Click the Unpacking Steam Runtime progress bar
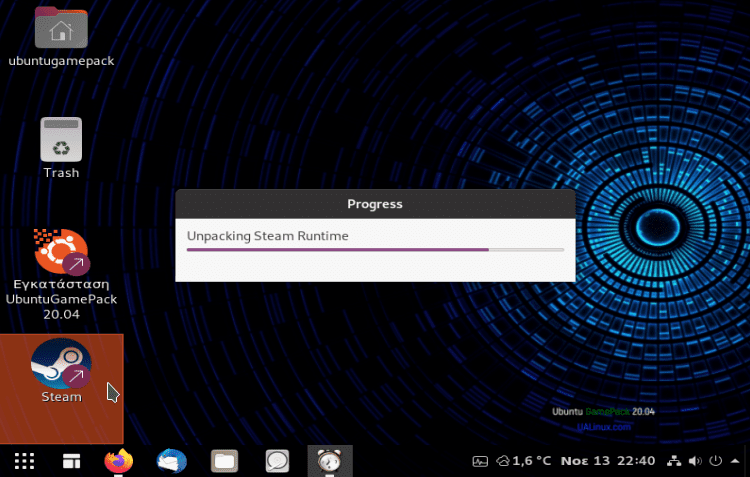Screen dimensions: 750x477 tap(375, 250)
